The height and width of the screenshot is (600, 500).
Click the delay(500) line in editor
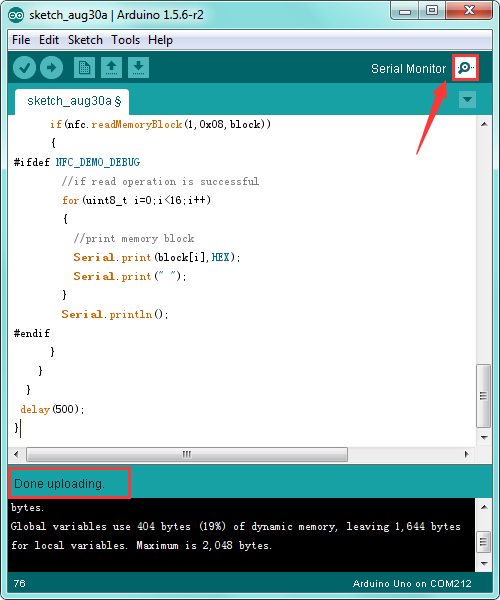click(x=52, y=409)
